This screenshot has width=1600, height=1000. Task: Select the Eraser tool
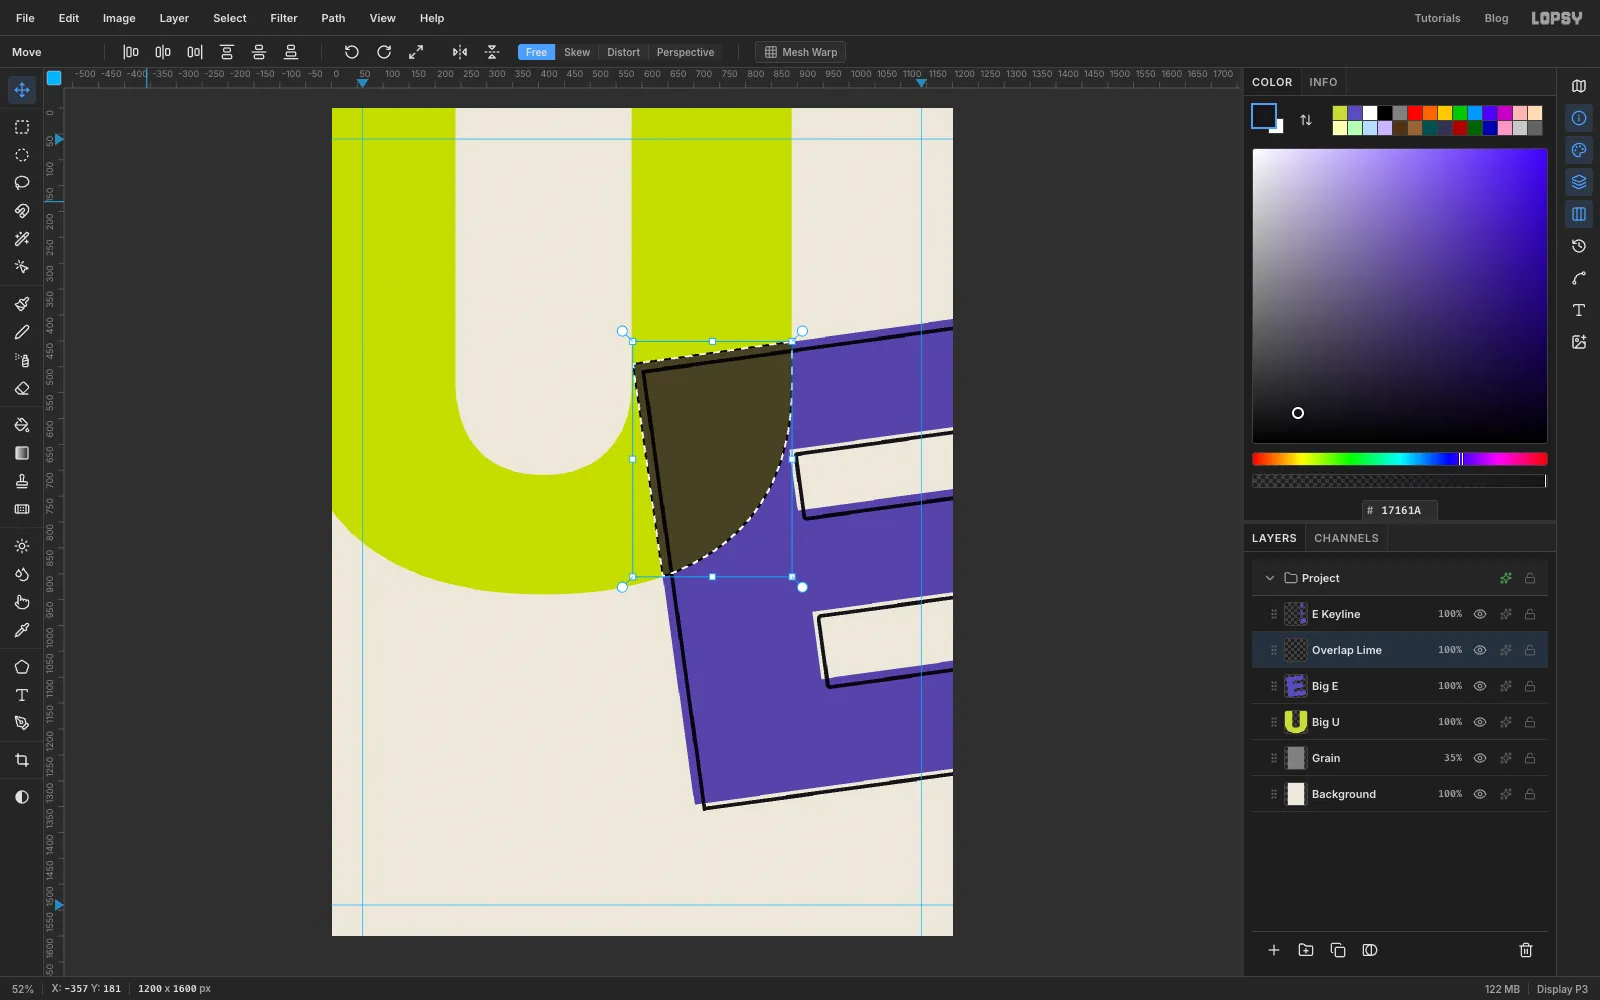[x=22, y=388]
